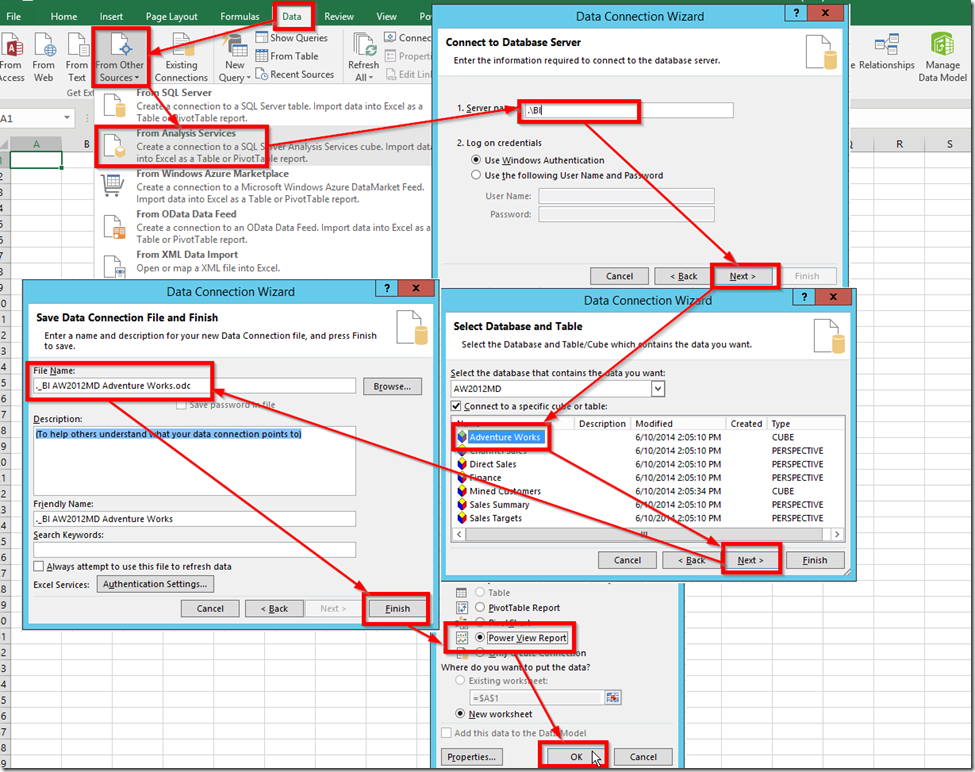
Task: Open help in Save Data Connection wizard
Action: tap(387, 288)
